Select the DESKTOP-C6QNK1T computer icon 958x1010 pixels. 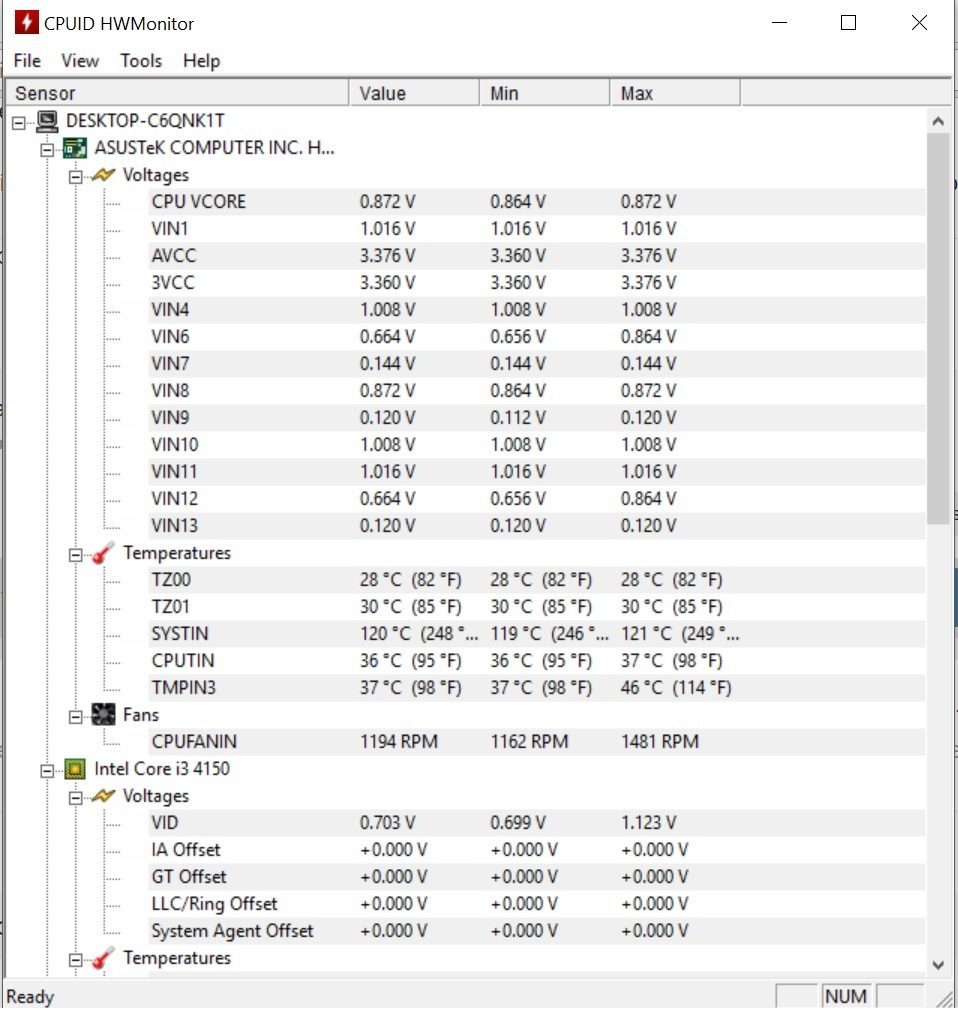click(x=47, y=120)
